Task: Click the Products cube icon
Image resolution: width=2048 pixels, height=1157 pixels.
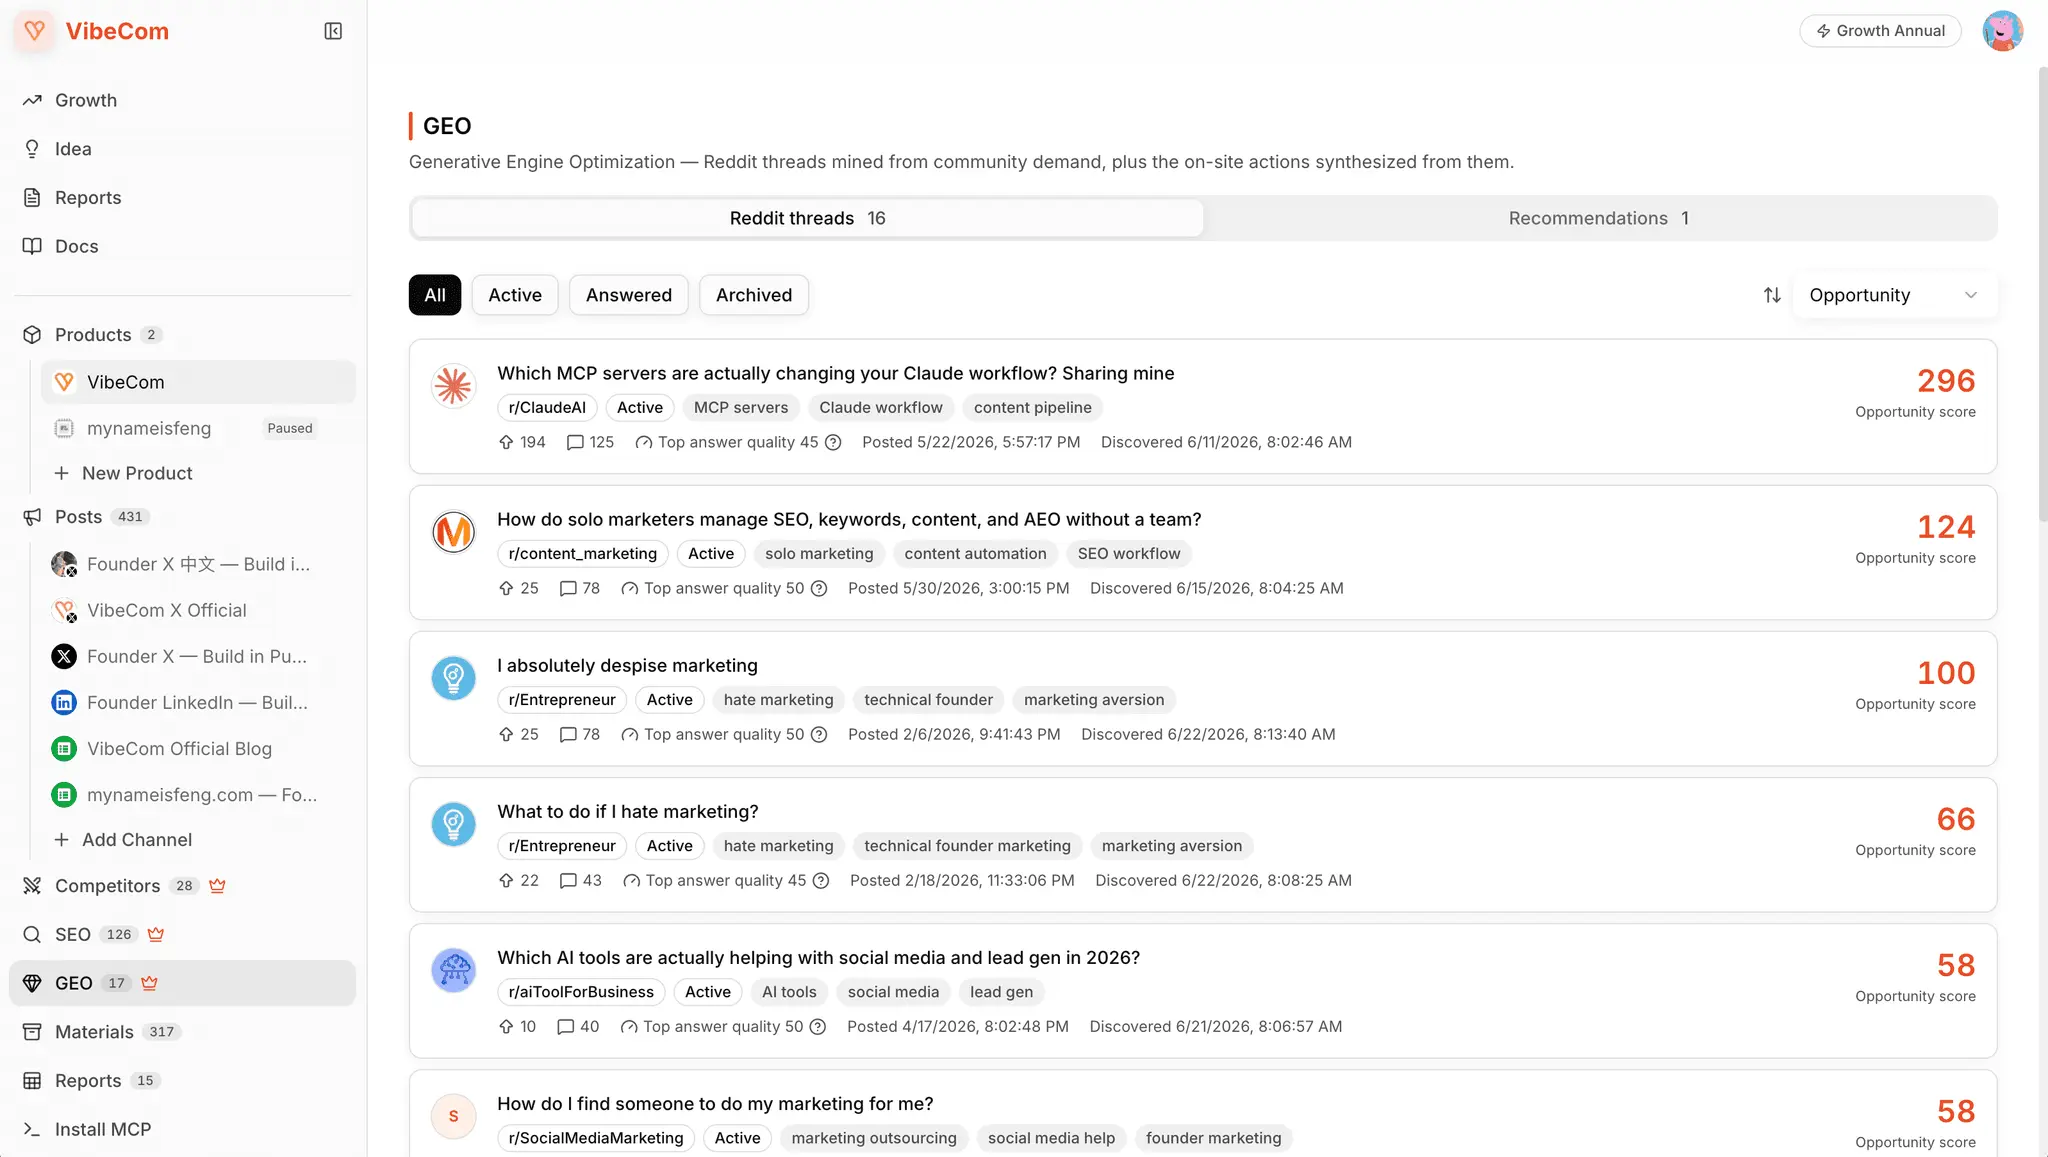Action: coord(32,335)
